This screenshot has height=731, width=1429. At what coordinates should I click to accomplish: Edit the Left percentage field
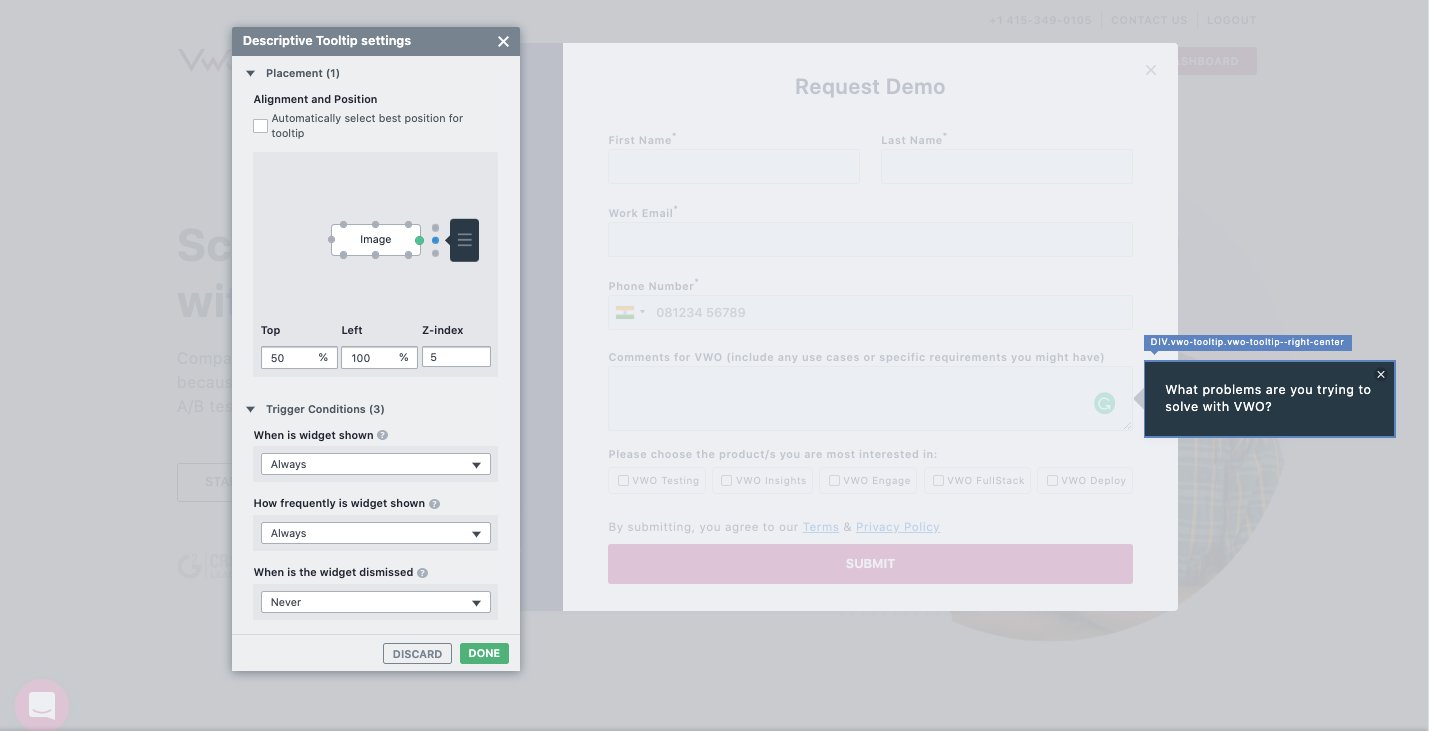379,357
